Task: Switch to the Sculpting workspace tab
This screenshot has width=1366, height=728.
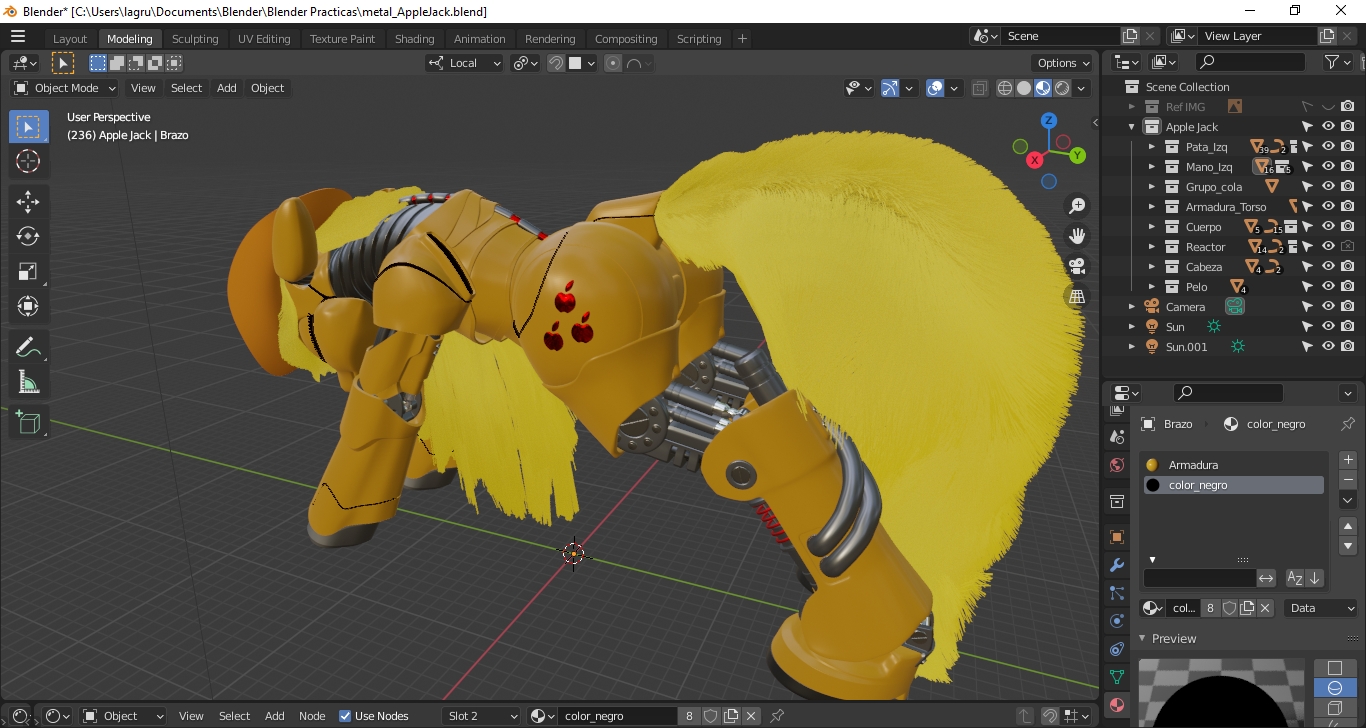Action: pyautogui.click(x=195, y=39)
